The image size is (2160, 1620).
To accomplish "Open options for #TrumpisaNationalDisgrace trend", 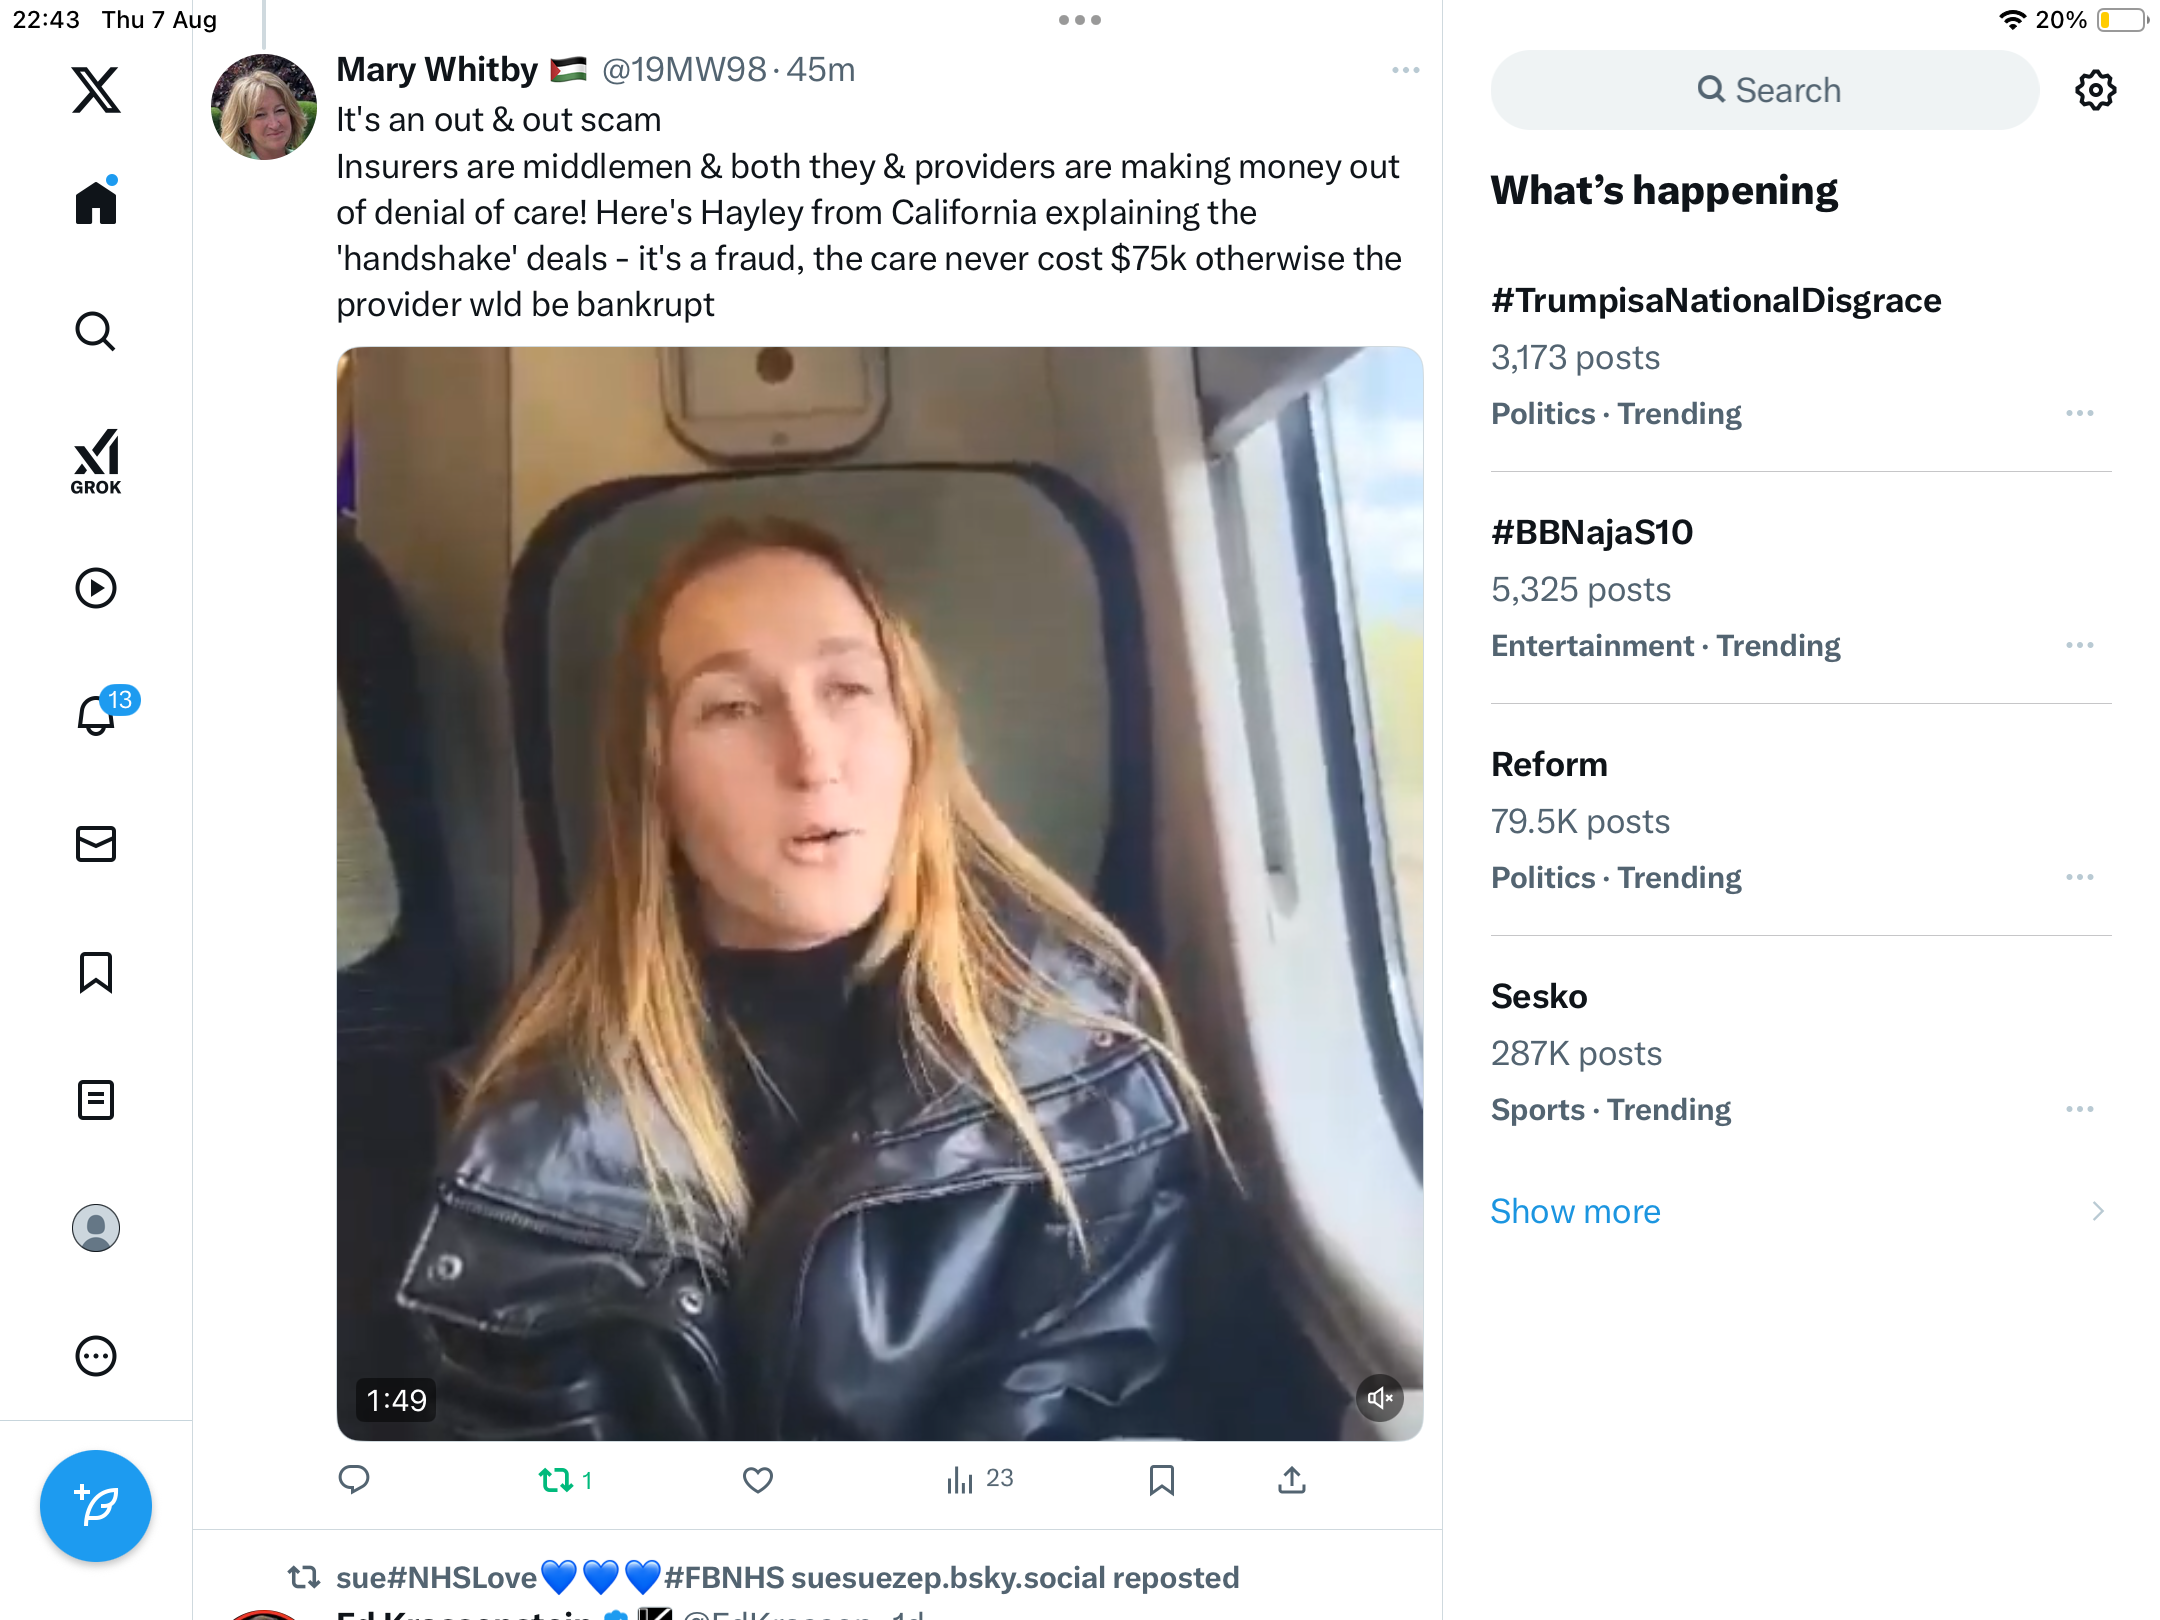I will (2079, 413).
